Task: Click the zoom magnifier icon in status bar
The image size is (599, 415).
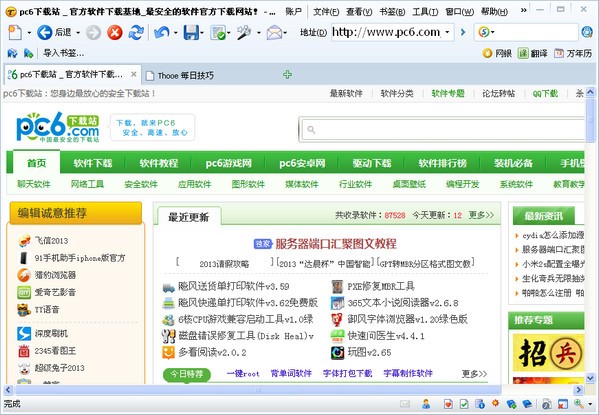Action: 578,404
